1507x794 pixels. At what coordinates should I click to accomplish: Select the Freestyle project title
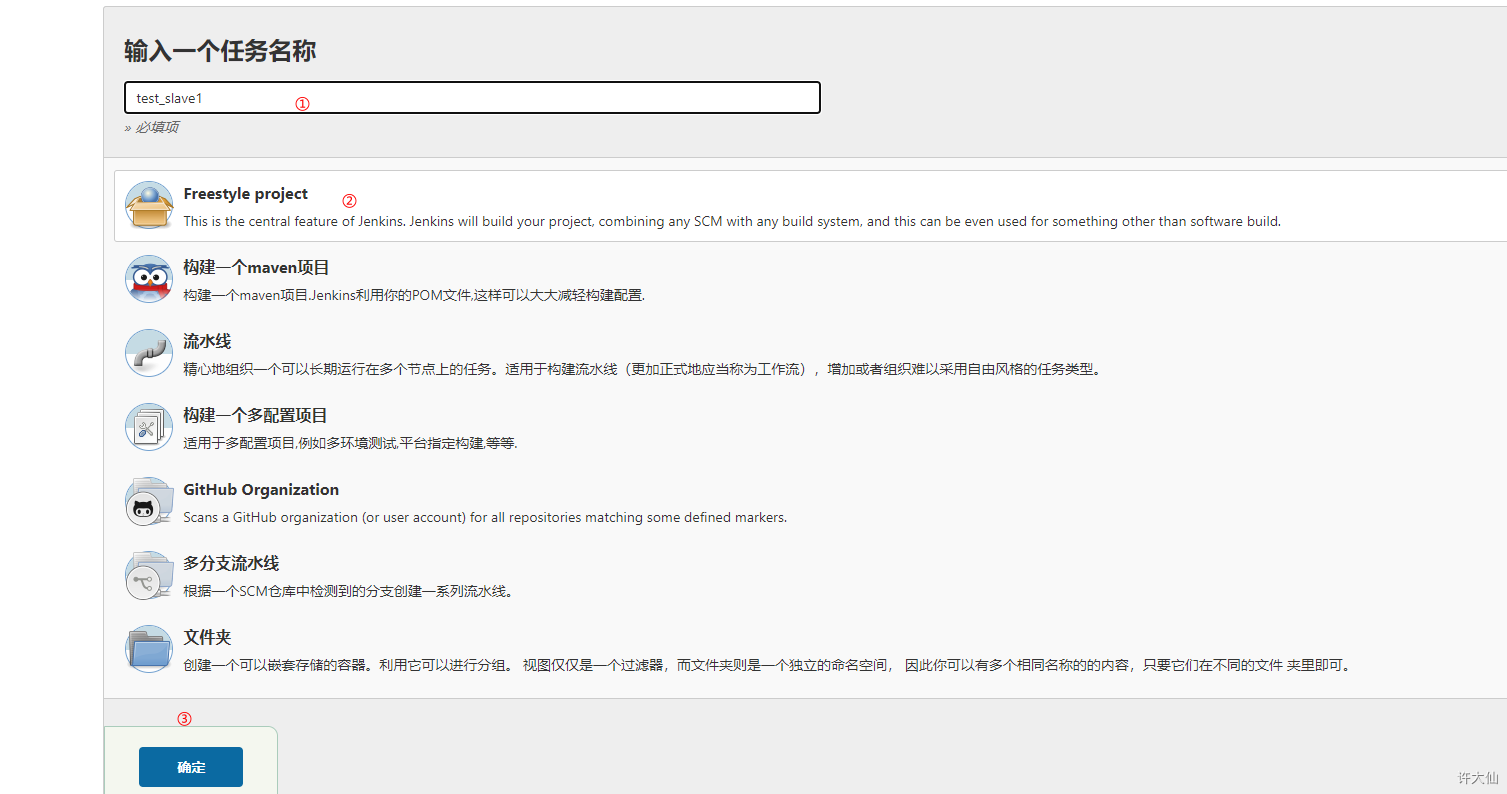click(x=246, y=194)
